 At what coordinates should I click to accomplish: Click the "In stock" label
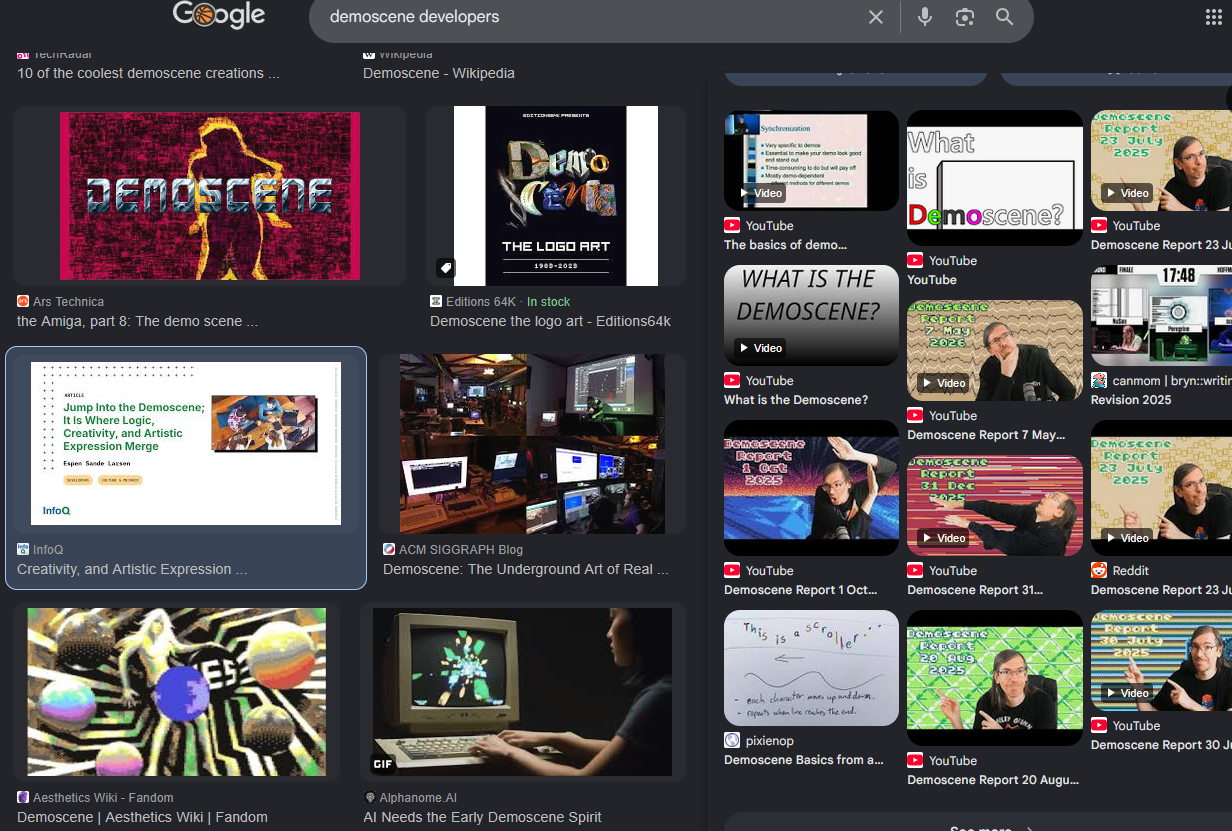(549, 301)
